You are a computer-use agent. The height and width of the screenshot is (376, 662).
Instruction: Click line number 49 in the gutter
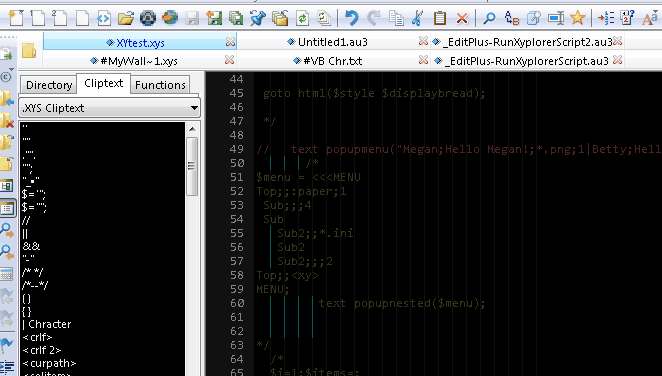(237, 149)
